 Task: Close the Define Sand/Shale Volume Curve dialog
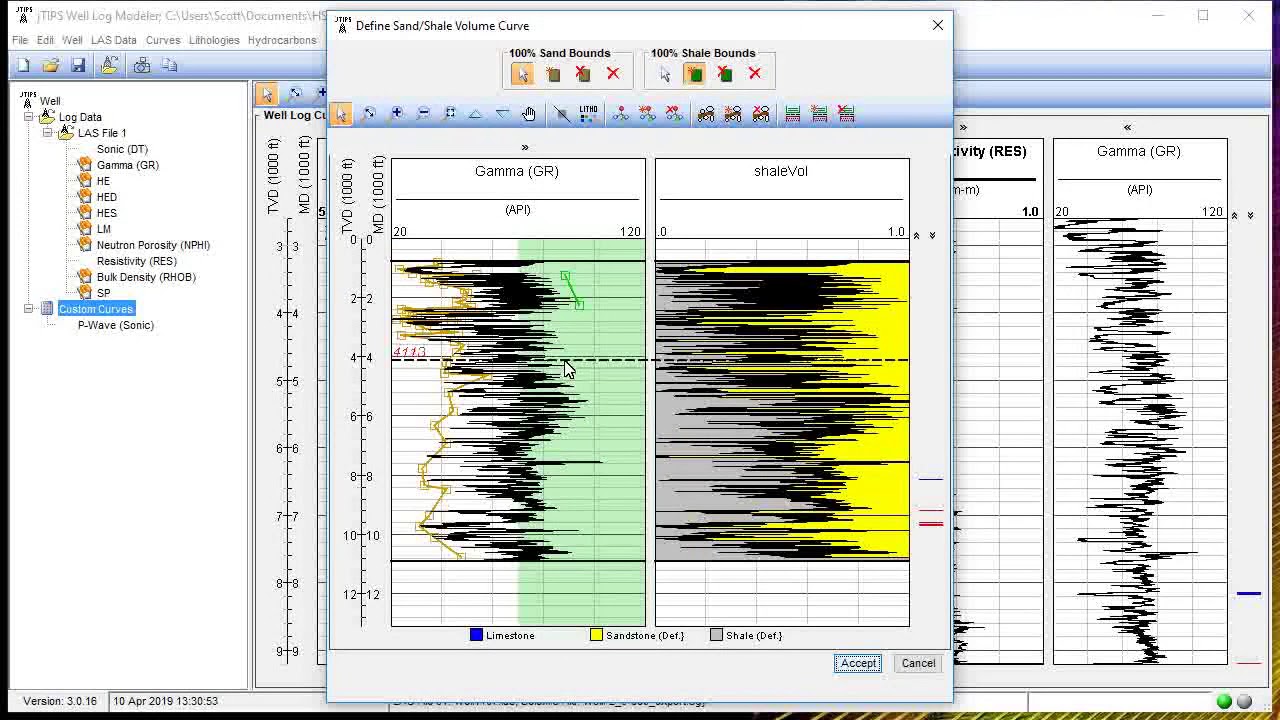(x=938, y=25)
